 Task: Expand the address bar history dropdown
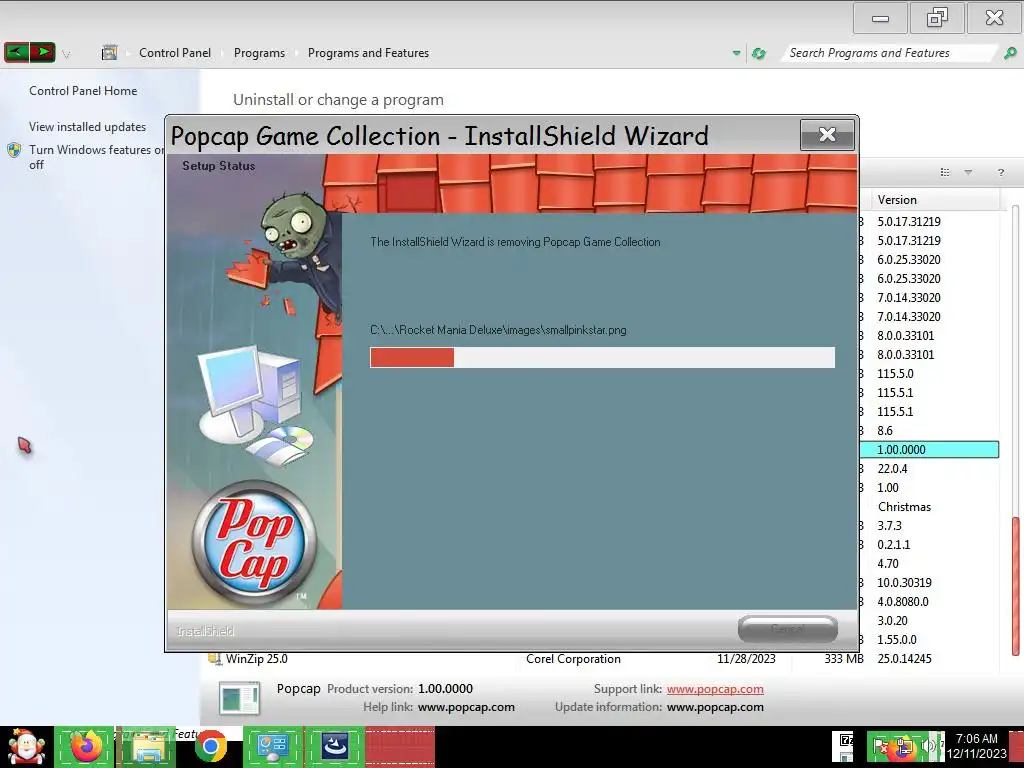736,53
